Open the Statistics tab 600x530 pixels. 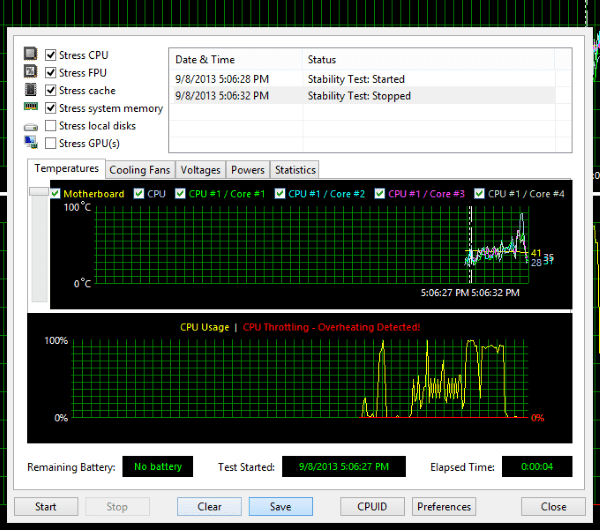point(295,170)
